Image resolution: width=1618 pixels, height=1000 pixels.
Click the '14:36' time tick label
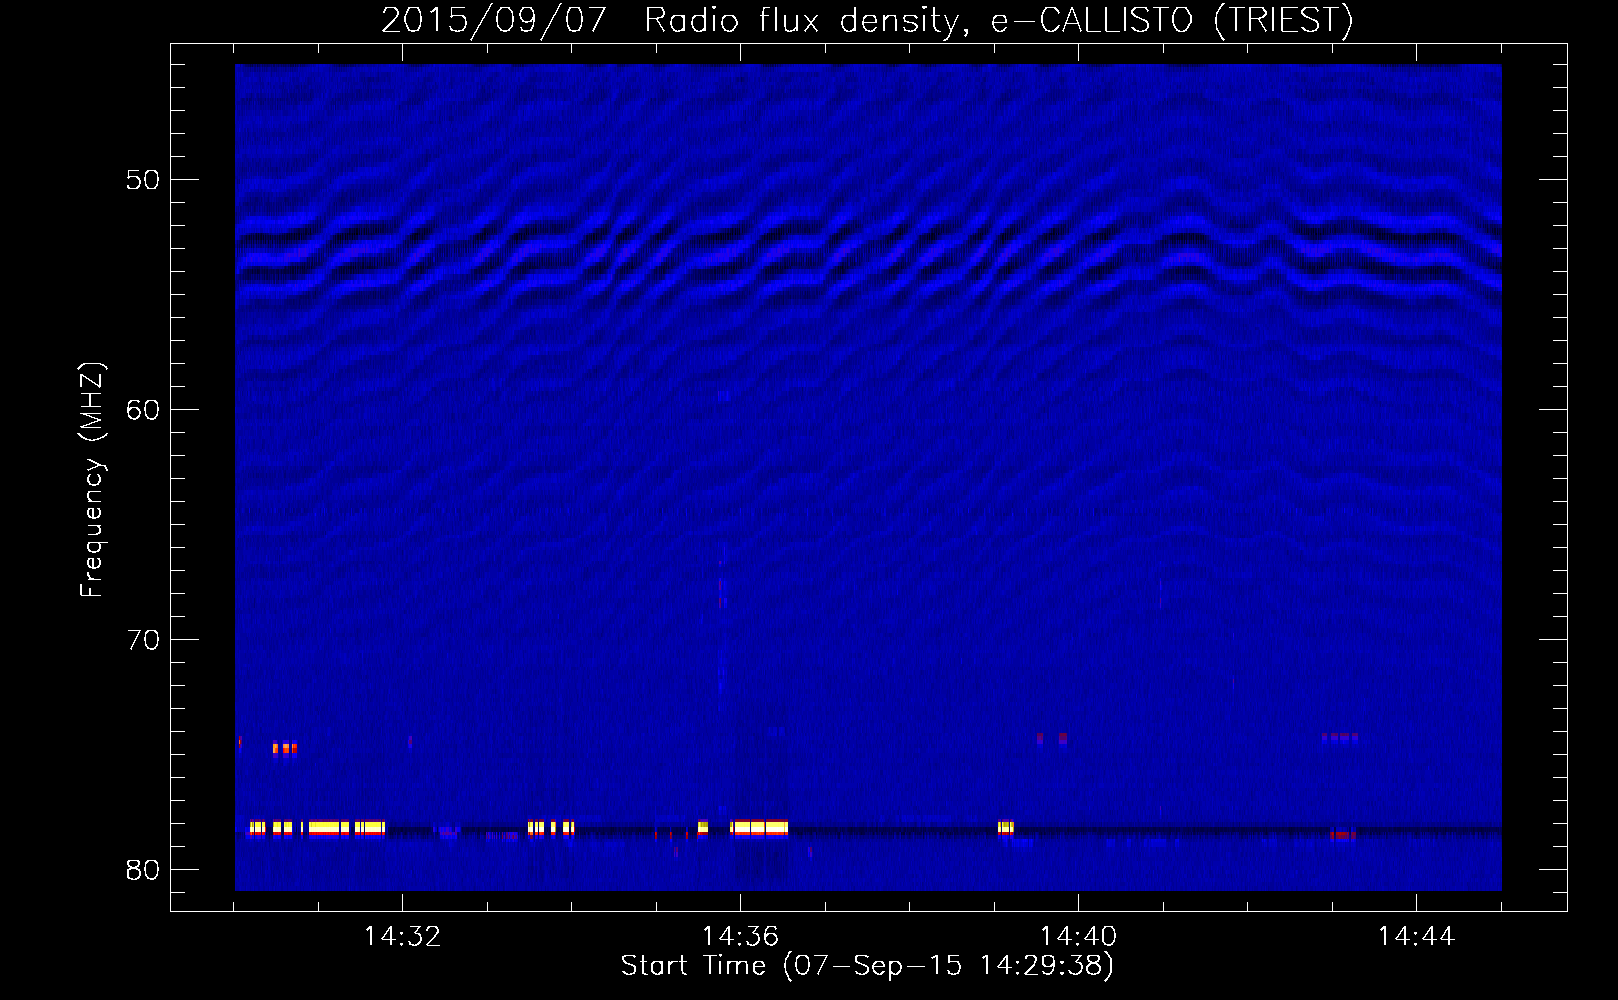click(x=740, y=937)
